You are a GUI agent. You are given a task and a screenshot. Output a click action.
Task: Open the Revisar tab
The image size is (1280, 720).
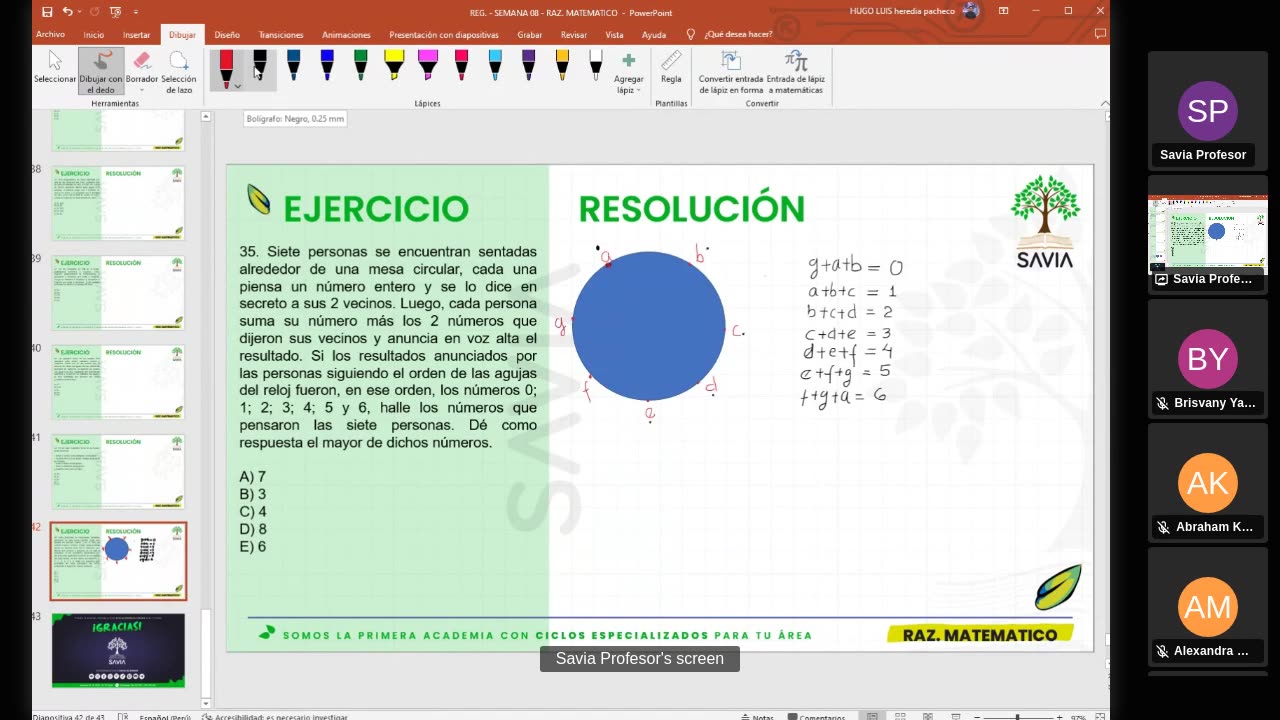click(574, 34)
